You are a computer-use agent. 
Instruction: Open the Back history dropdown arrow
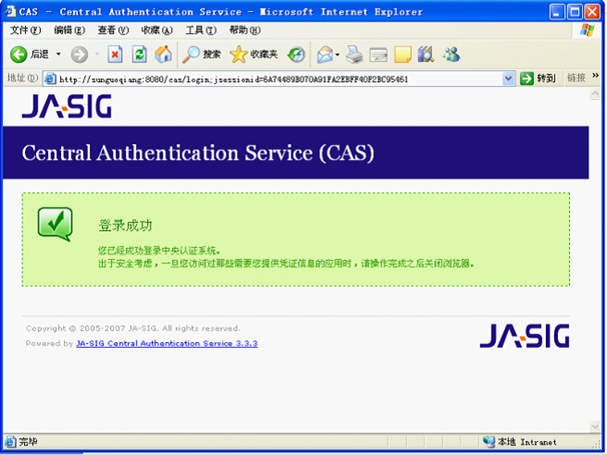point(58,54)
